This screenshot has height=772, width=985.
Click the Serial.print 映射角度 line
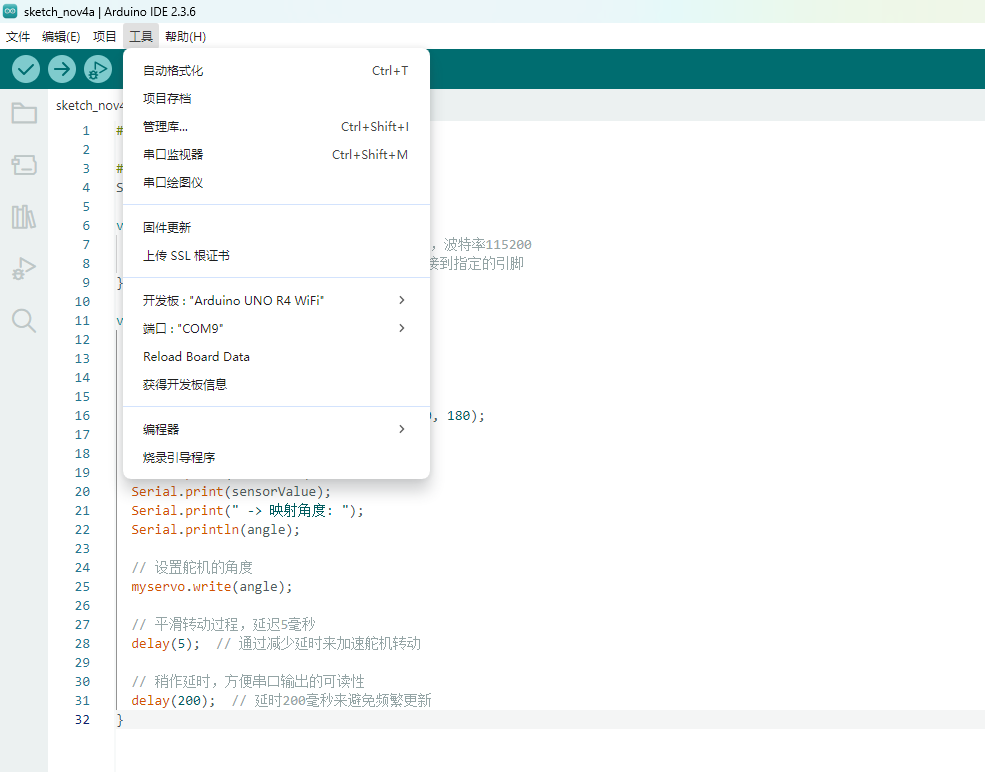pyautogui.click(x=248, y=511)
